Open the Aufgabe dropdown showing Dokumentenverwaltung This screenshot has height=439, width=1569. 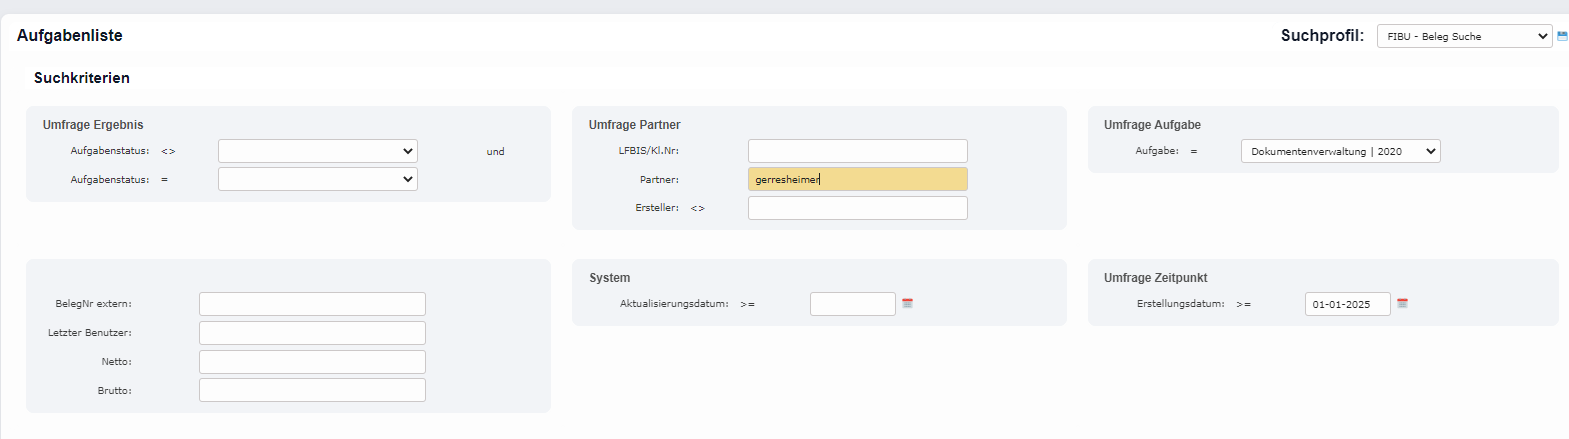1339,151
